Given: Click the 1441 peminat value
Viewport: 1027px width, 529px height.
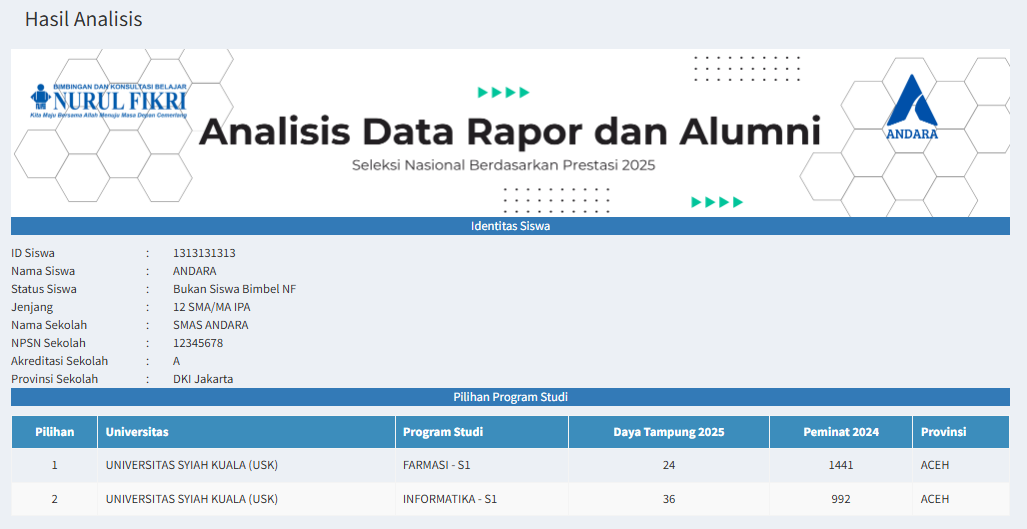Looking at the screenshot, I should pos(840,465).
